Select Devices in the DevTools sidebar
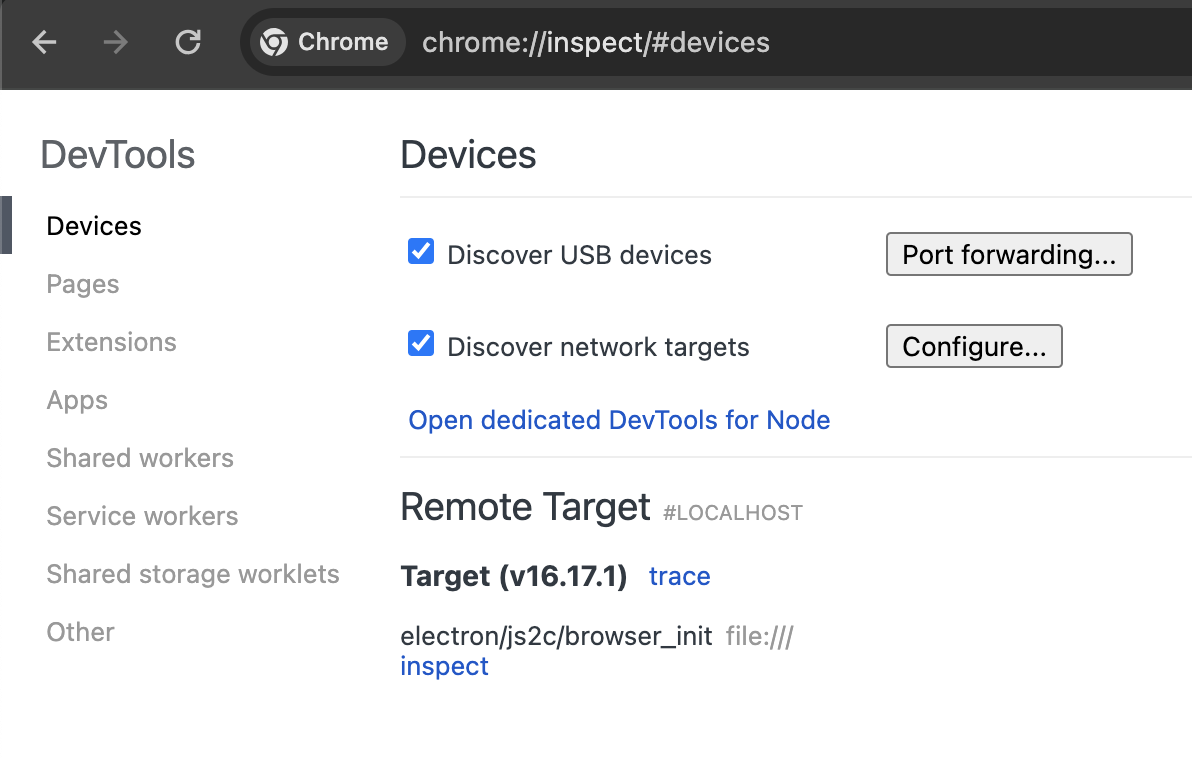Image resolution: width=1192 pixels, height=758 pixels. point(94,226)
